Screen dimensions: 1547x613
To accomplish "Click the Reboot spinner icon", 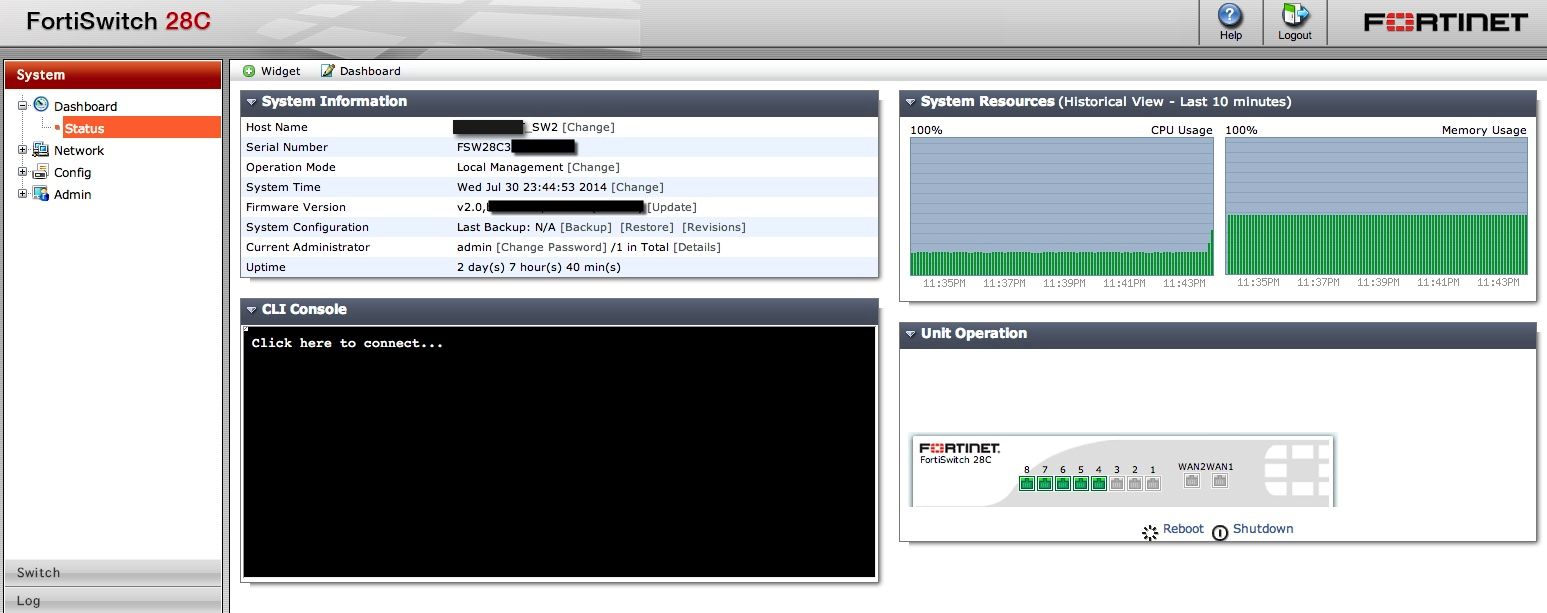I will pyautogui.click(x=1150, y=532).
